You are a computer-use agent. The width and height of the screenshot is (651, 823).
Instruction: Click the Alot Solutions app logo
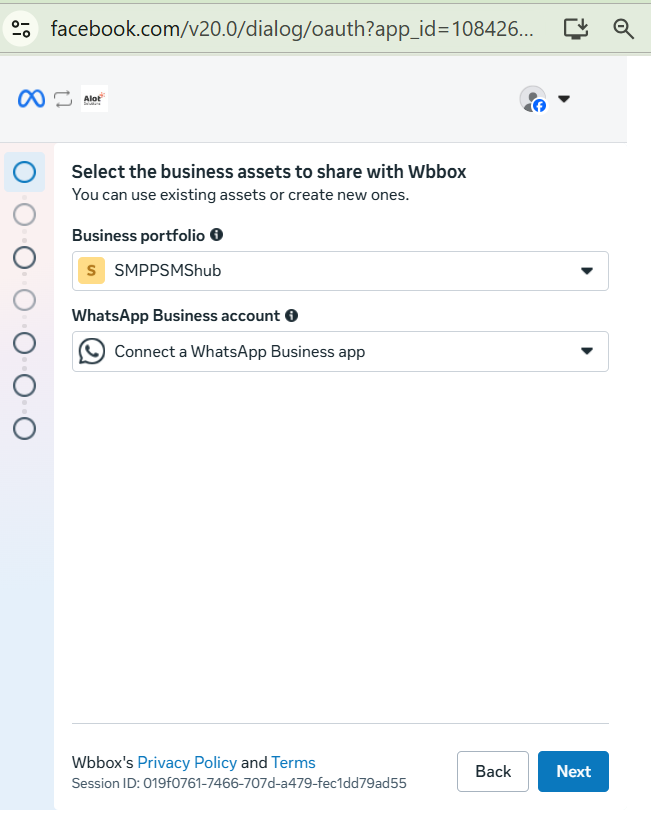click(x=94, y=99)
